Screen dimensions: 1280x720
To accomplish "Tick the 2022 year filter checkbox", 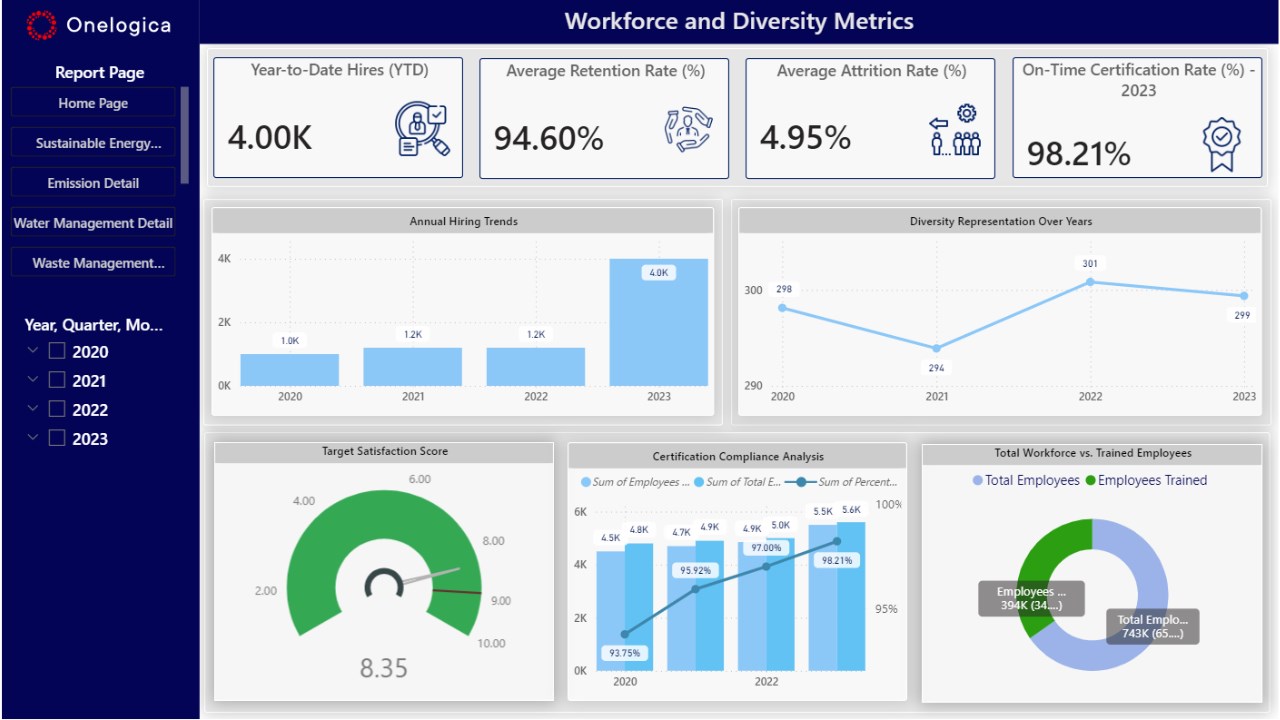I will coord(57,409).
